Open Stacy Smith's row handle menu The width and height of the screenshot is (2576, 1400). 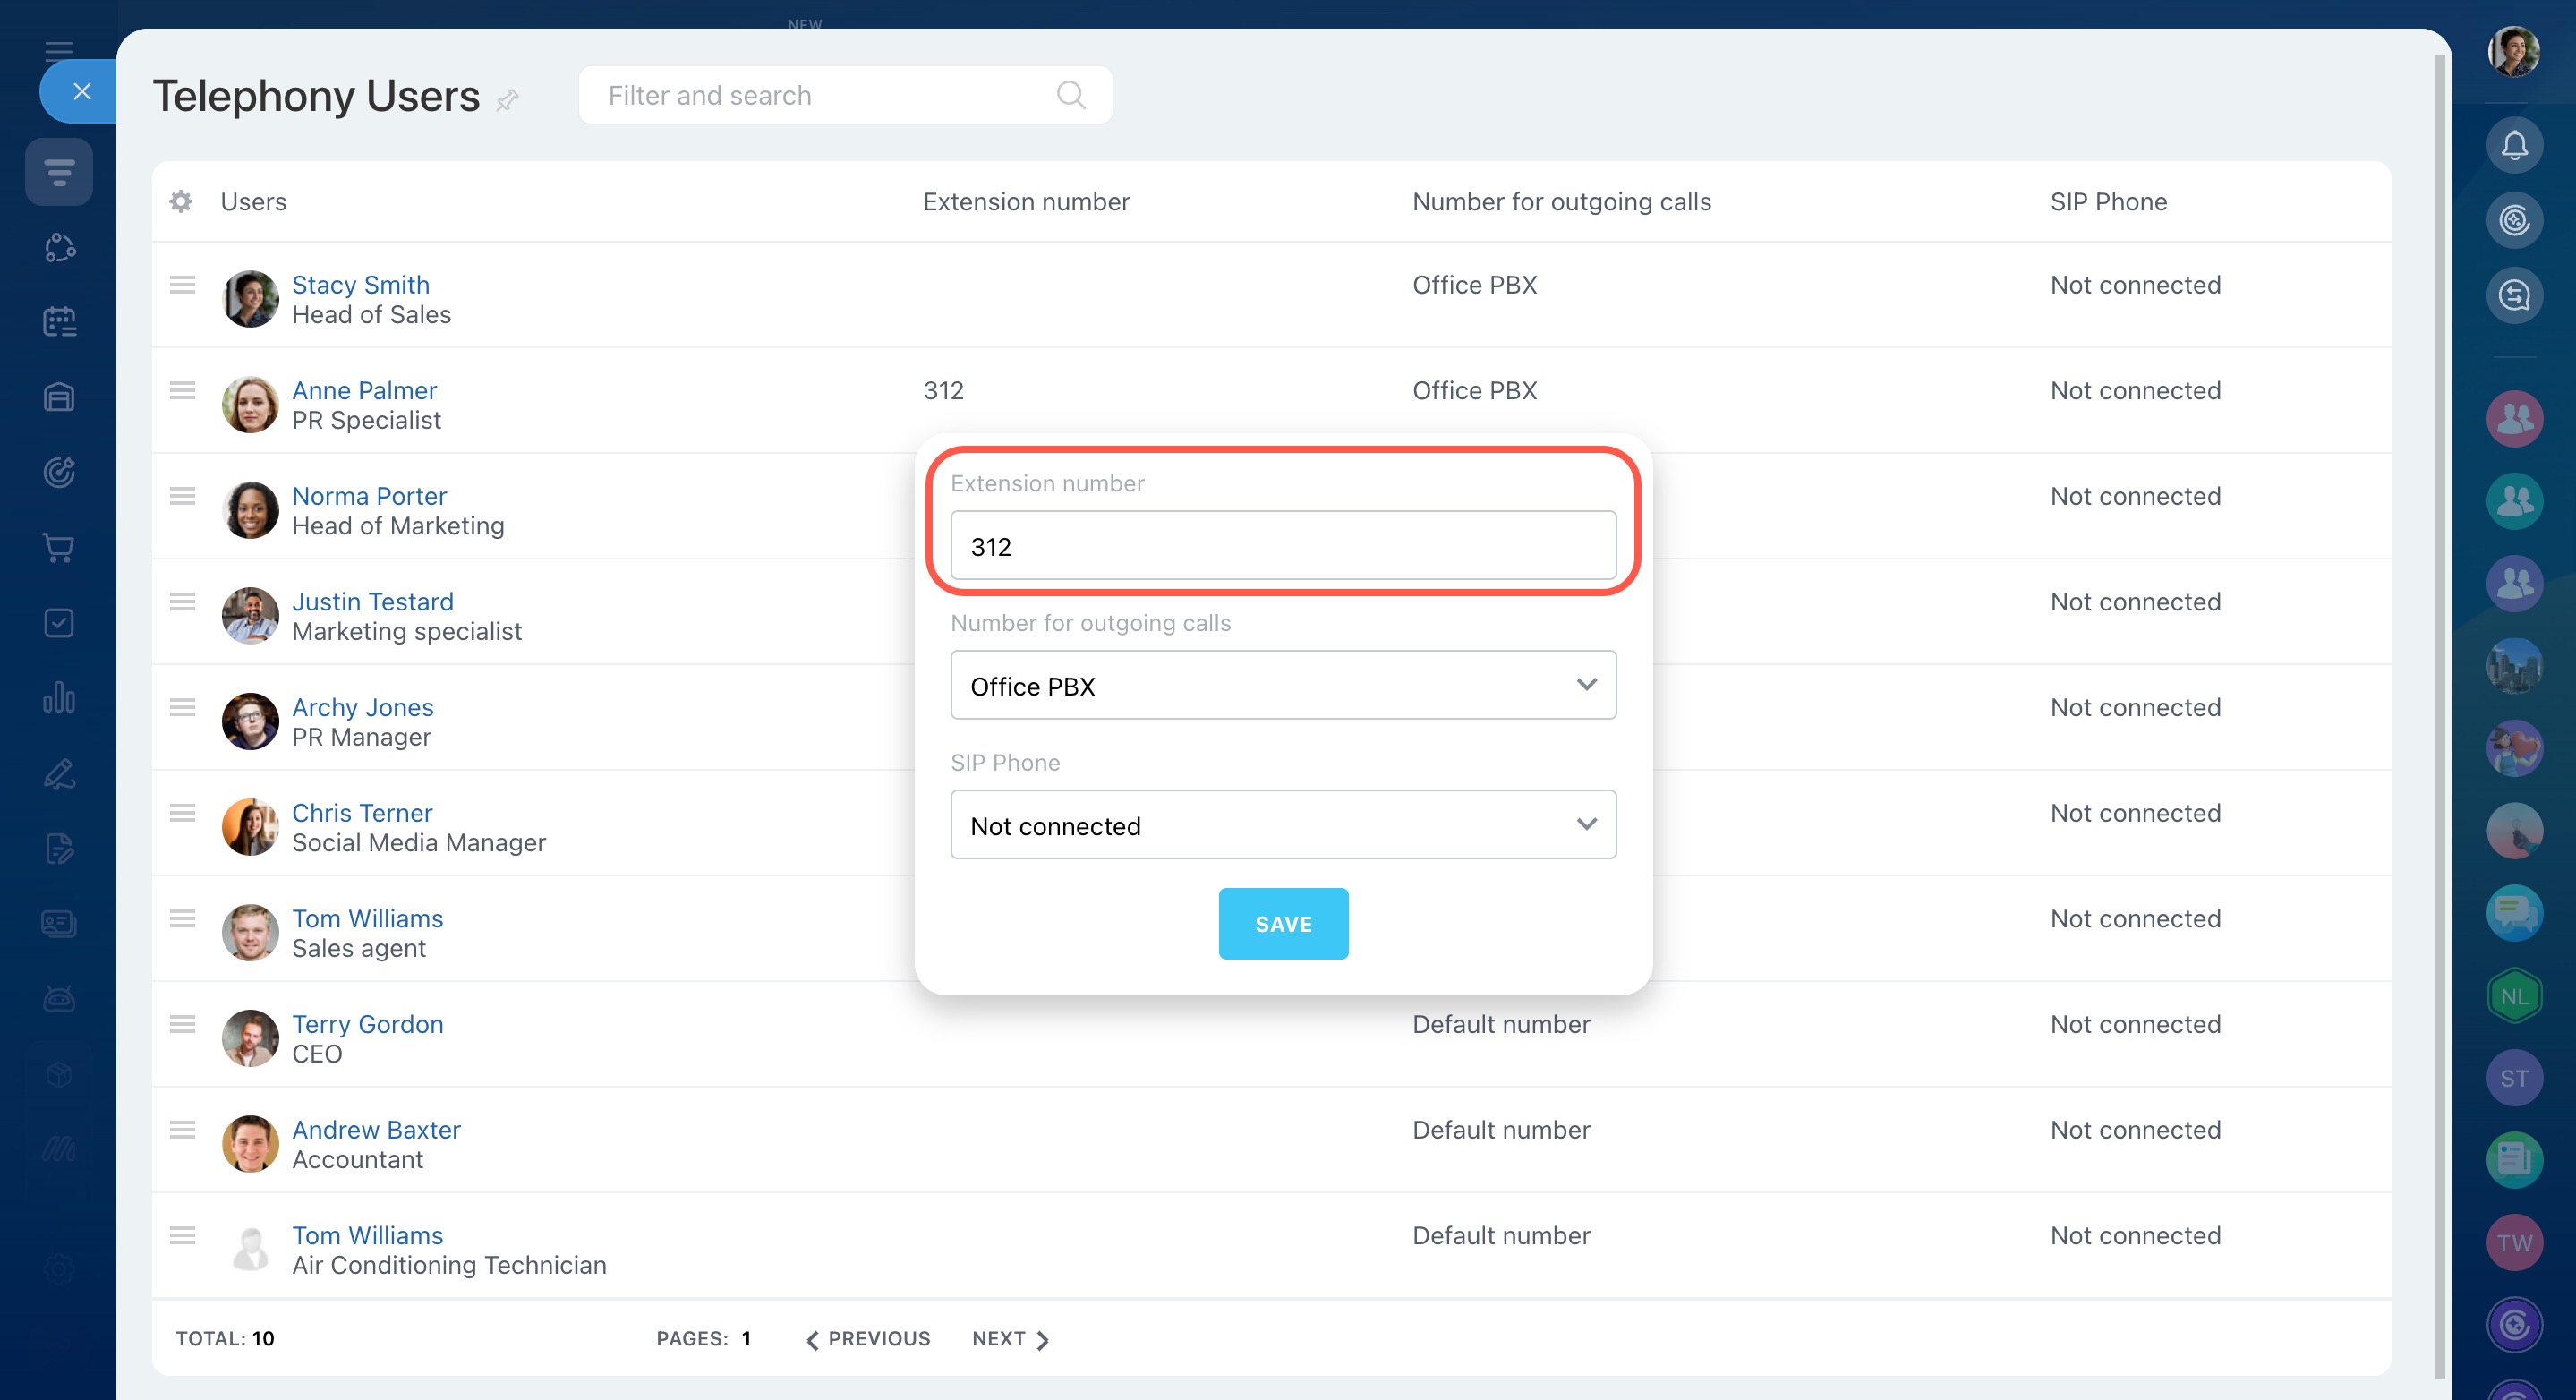[182, 285]
